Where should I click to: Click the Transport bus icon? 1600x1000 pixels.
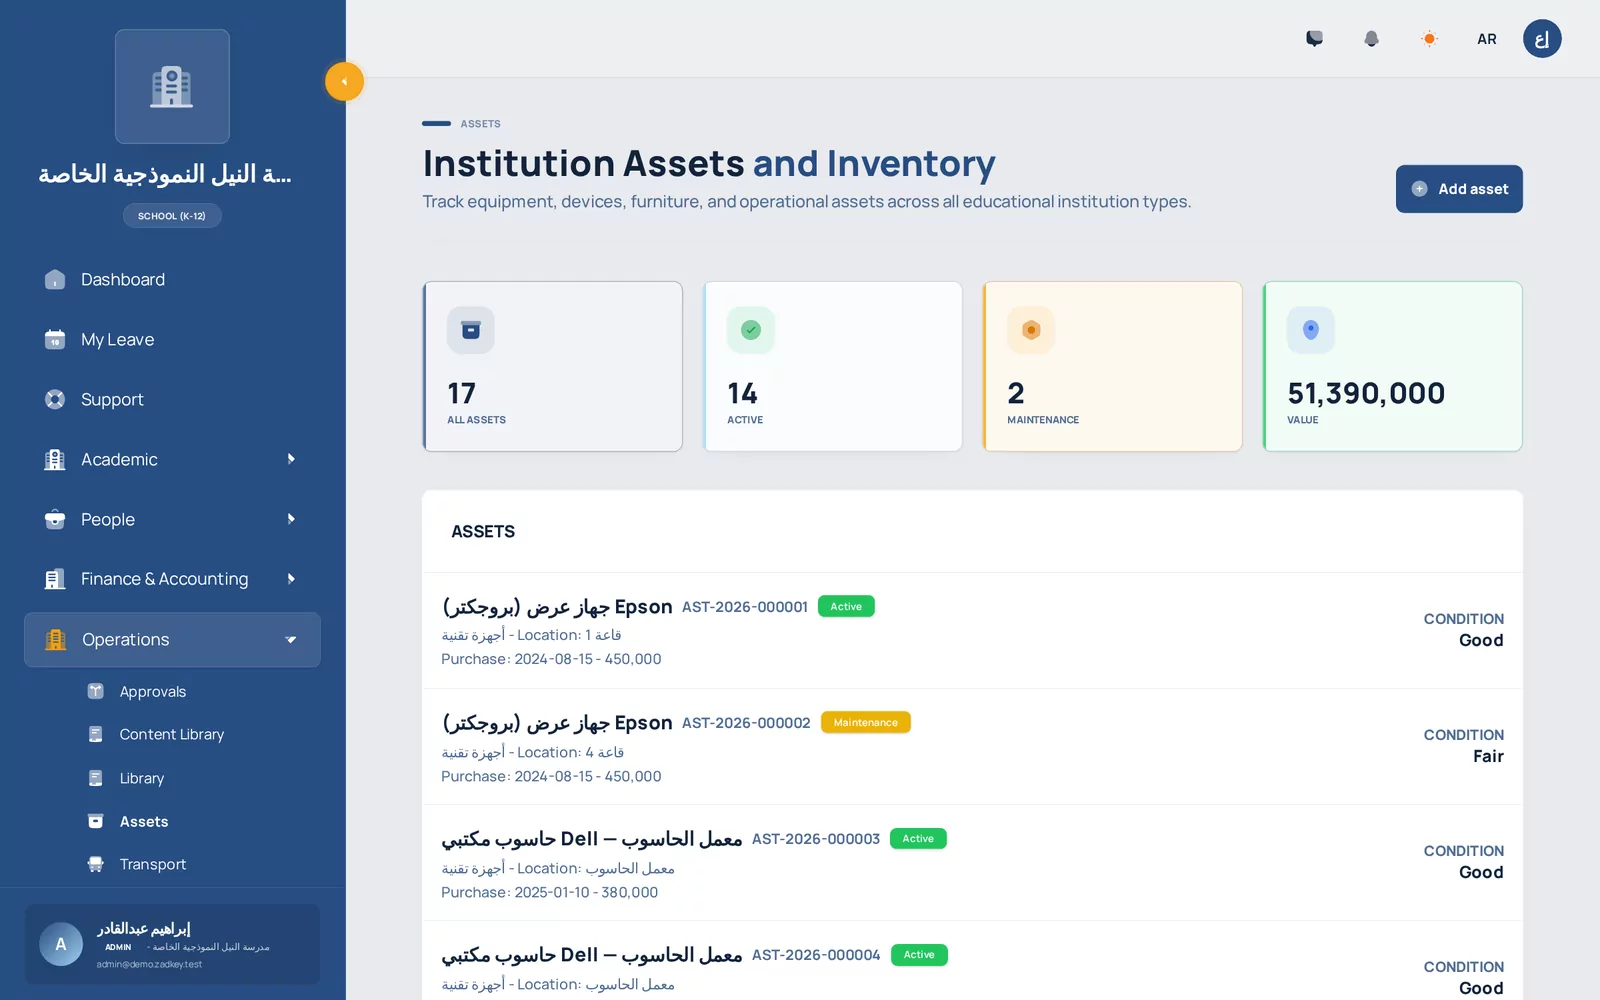click(96, 865)
